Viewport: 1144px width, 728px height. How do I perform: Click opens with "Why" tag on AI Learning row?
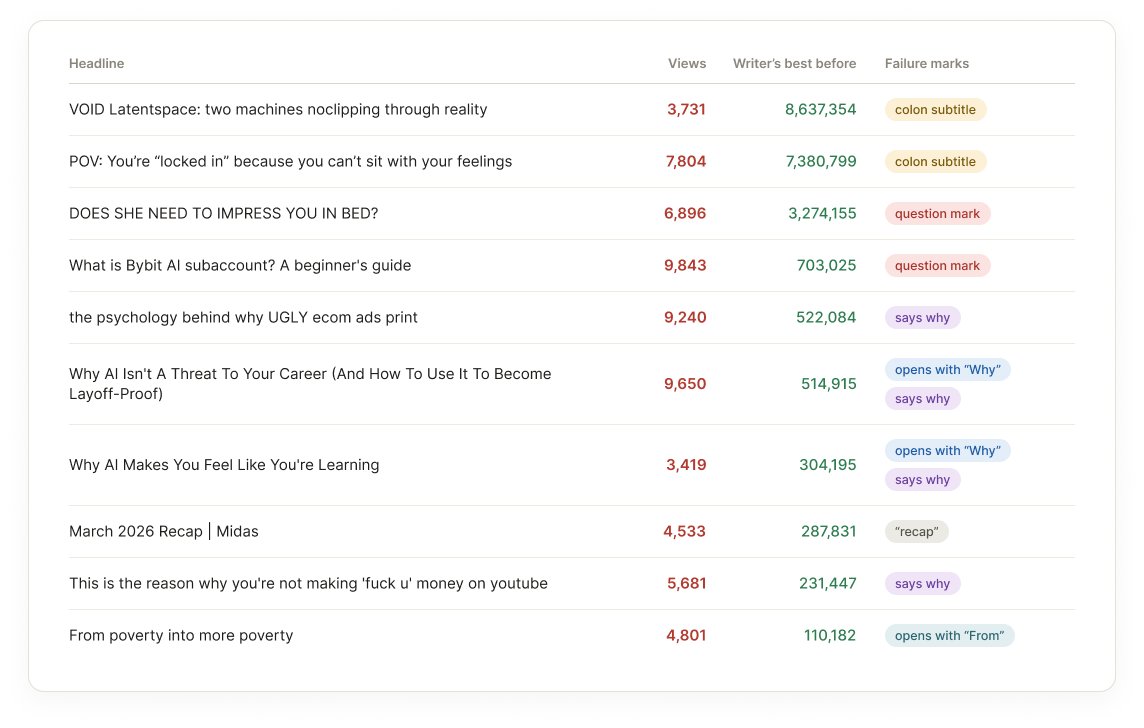(948, 450)
